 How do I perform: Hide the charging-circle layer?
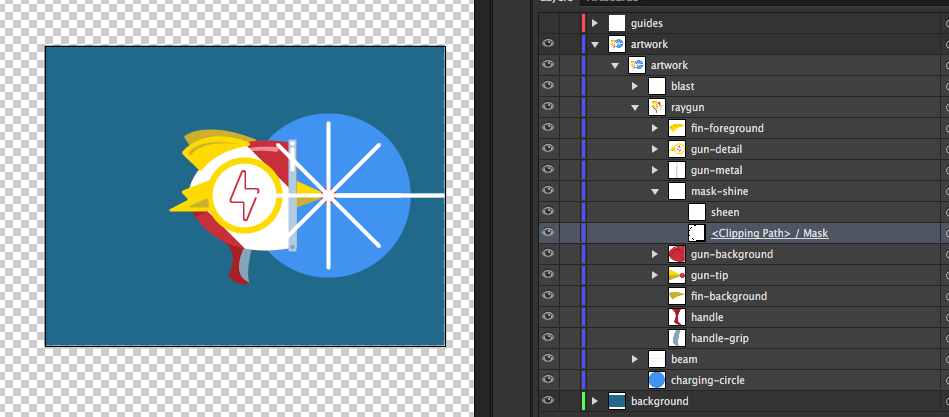(548, 379)
